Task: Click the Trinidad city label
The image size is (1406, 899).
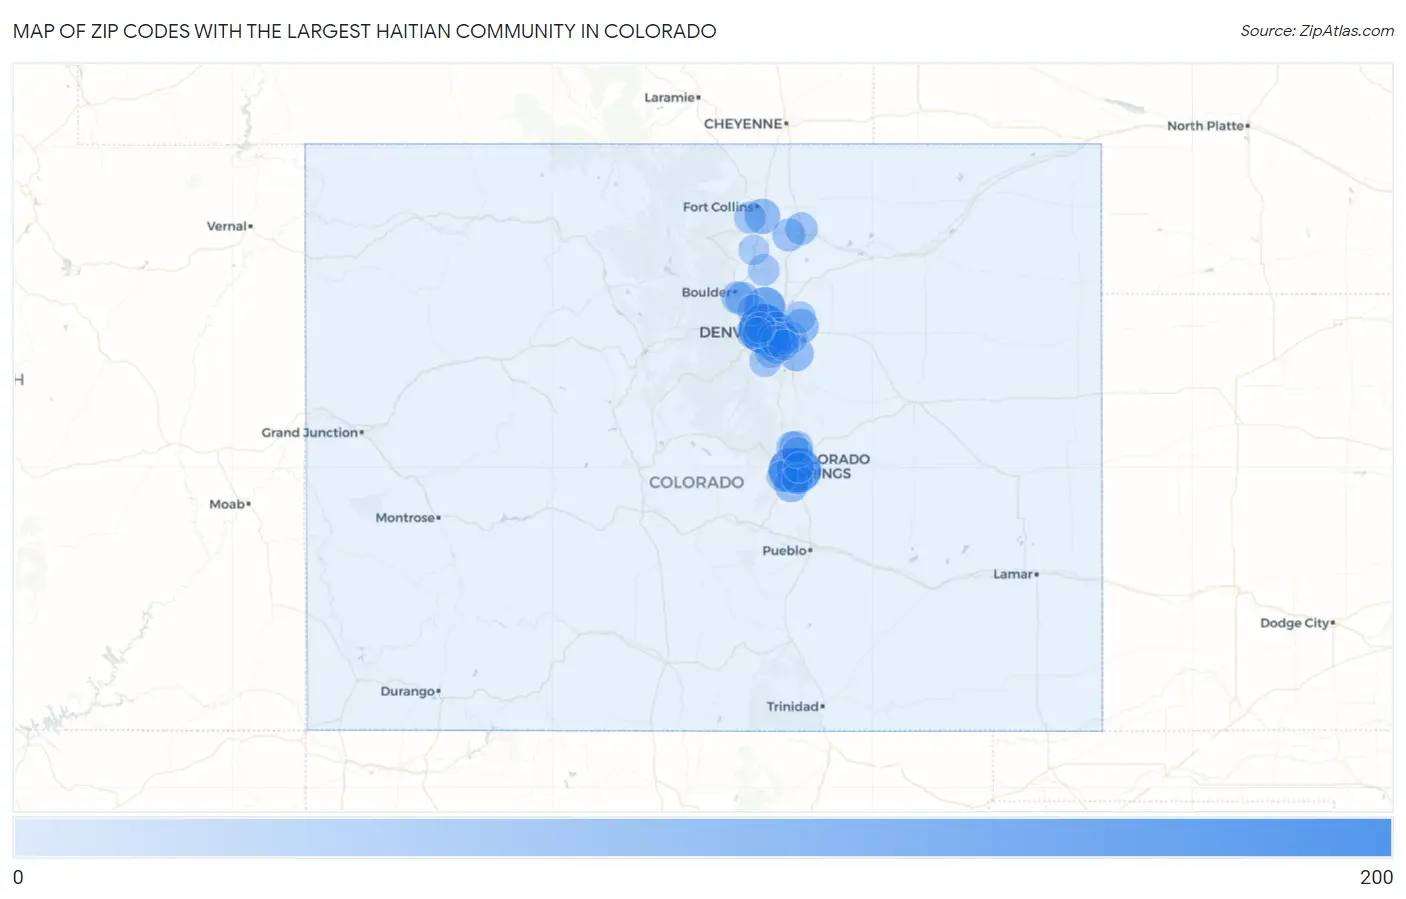Action: tap(795, 706)
